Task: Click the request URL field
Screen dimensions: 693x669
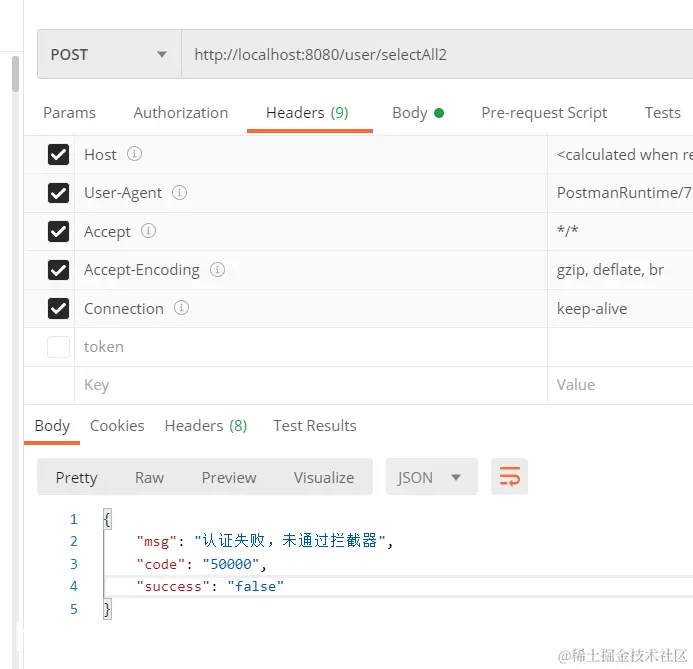Action: click(x=437, y=54)
